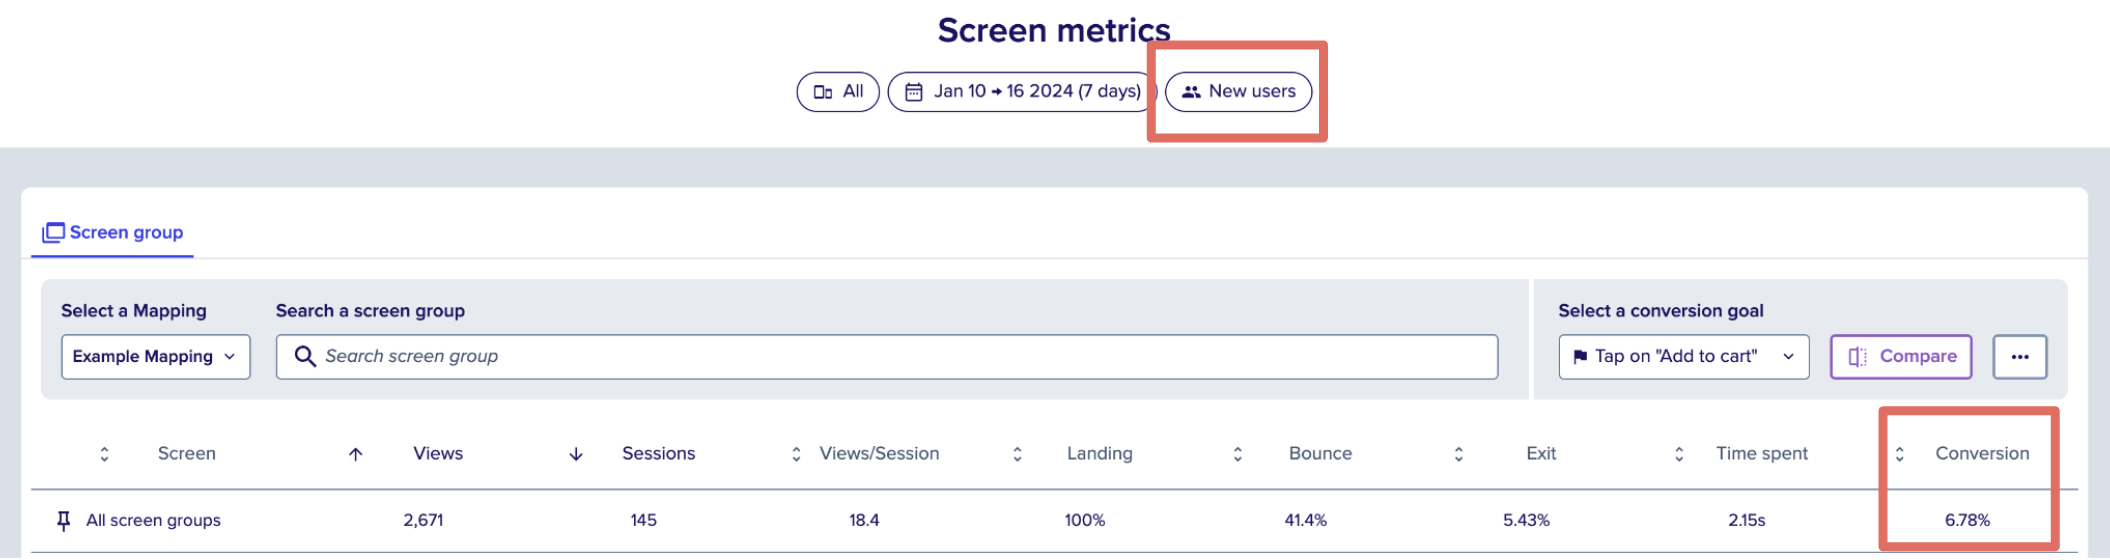
Task: Click the 100% landing value
Action: pos(1085,521)
